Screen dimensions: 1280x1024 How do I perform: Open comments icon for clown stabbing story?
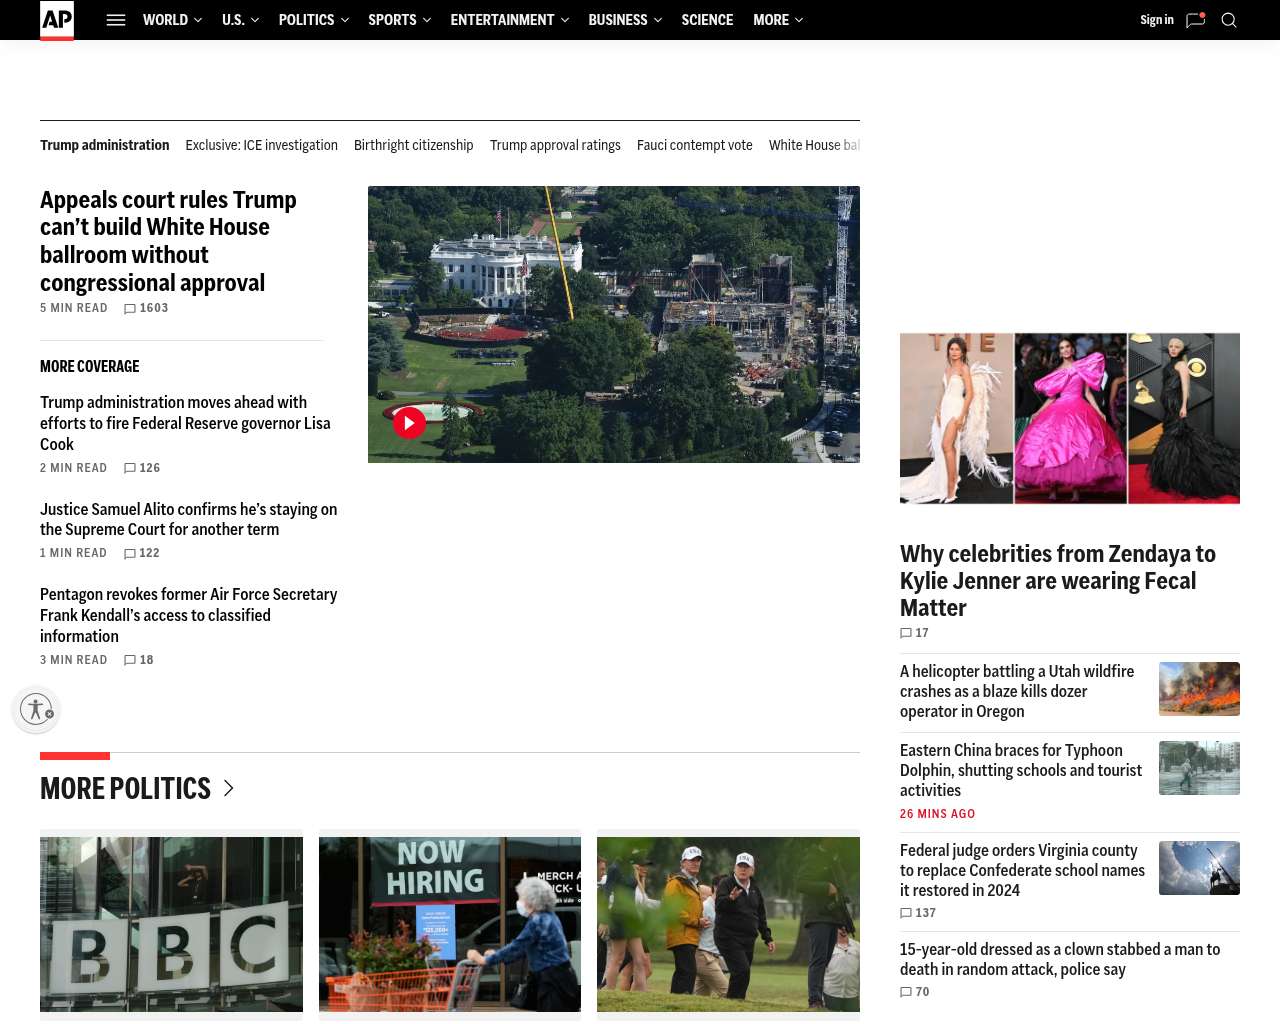(906, 992)
